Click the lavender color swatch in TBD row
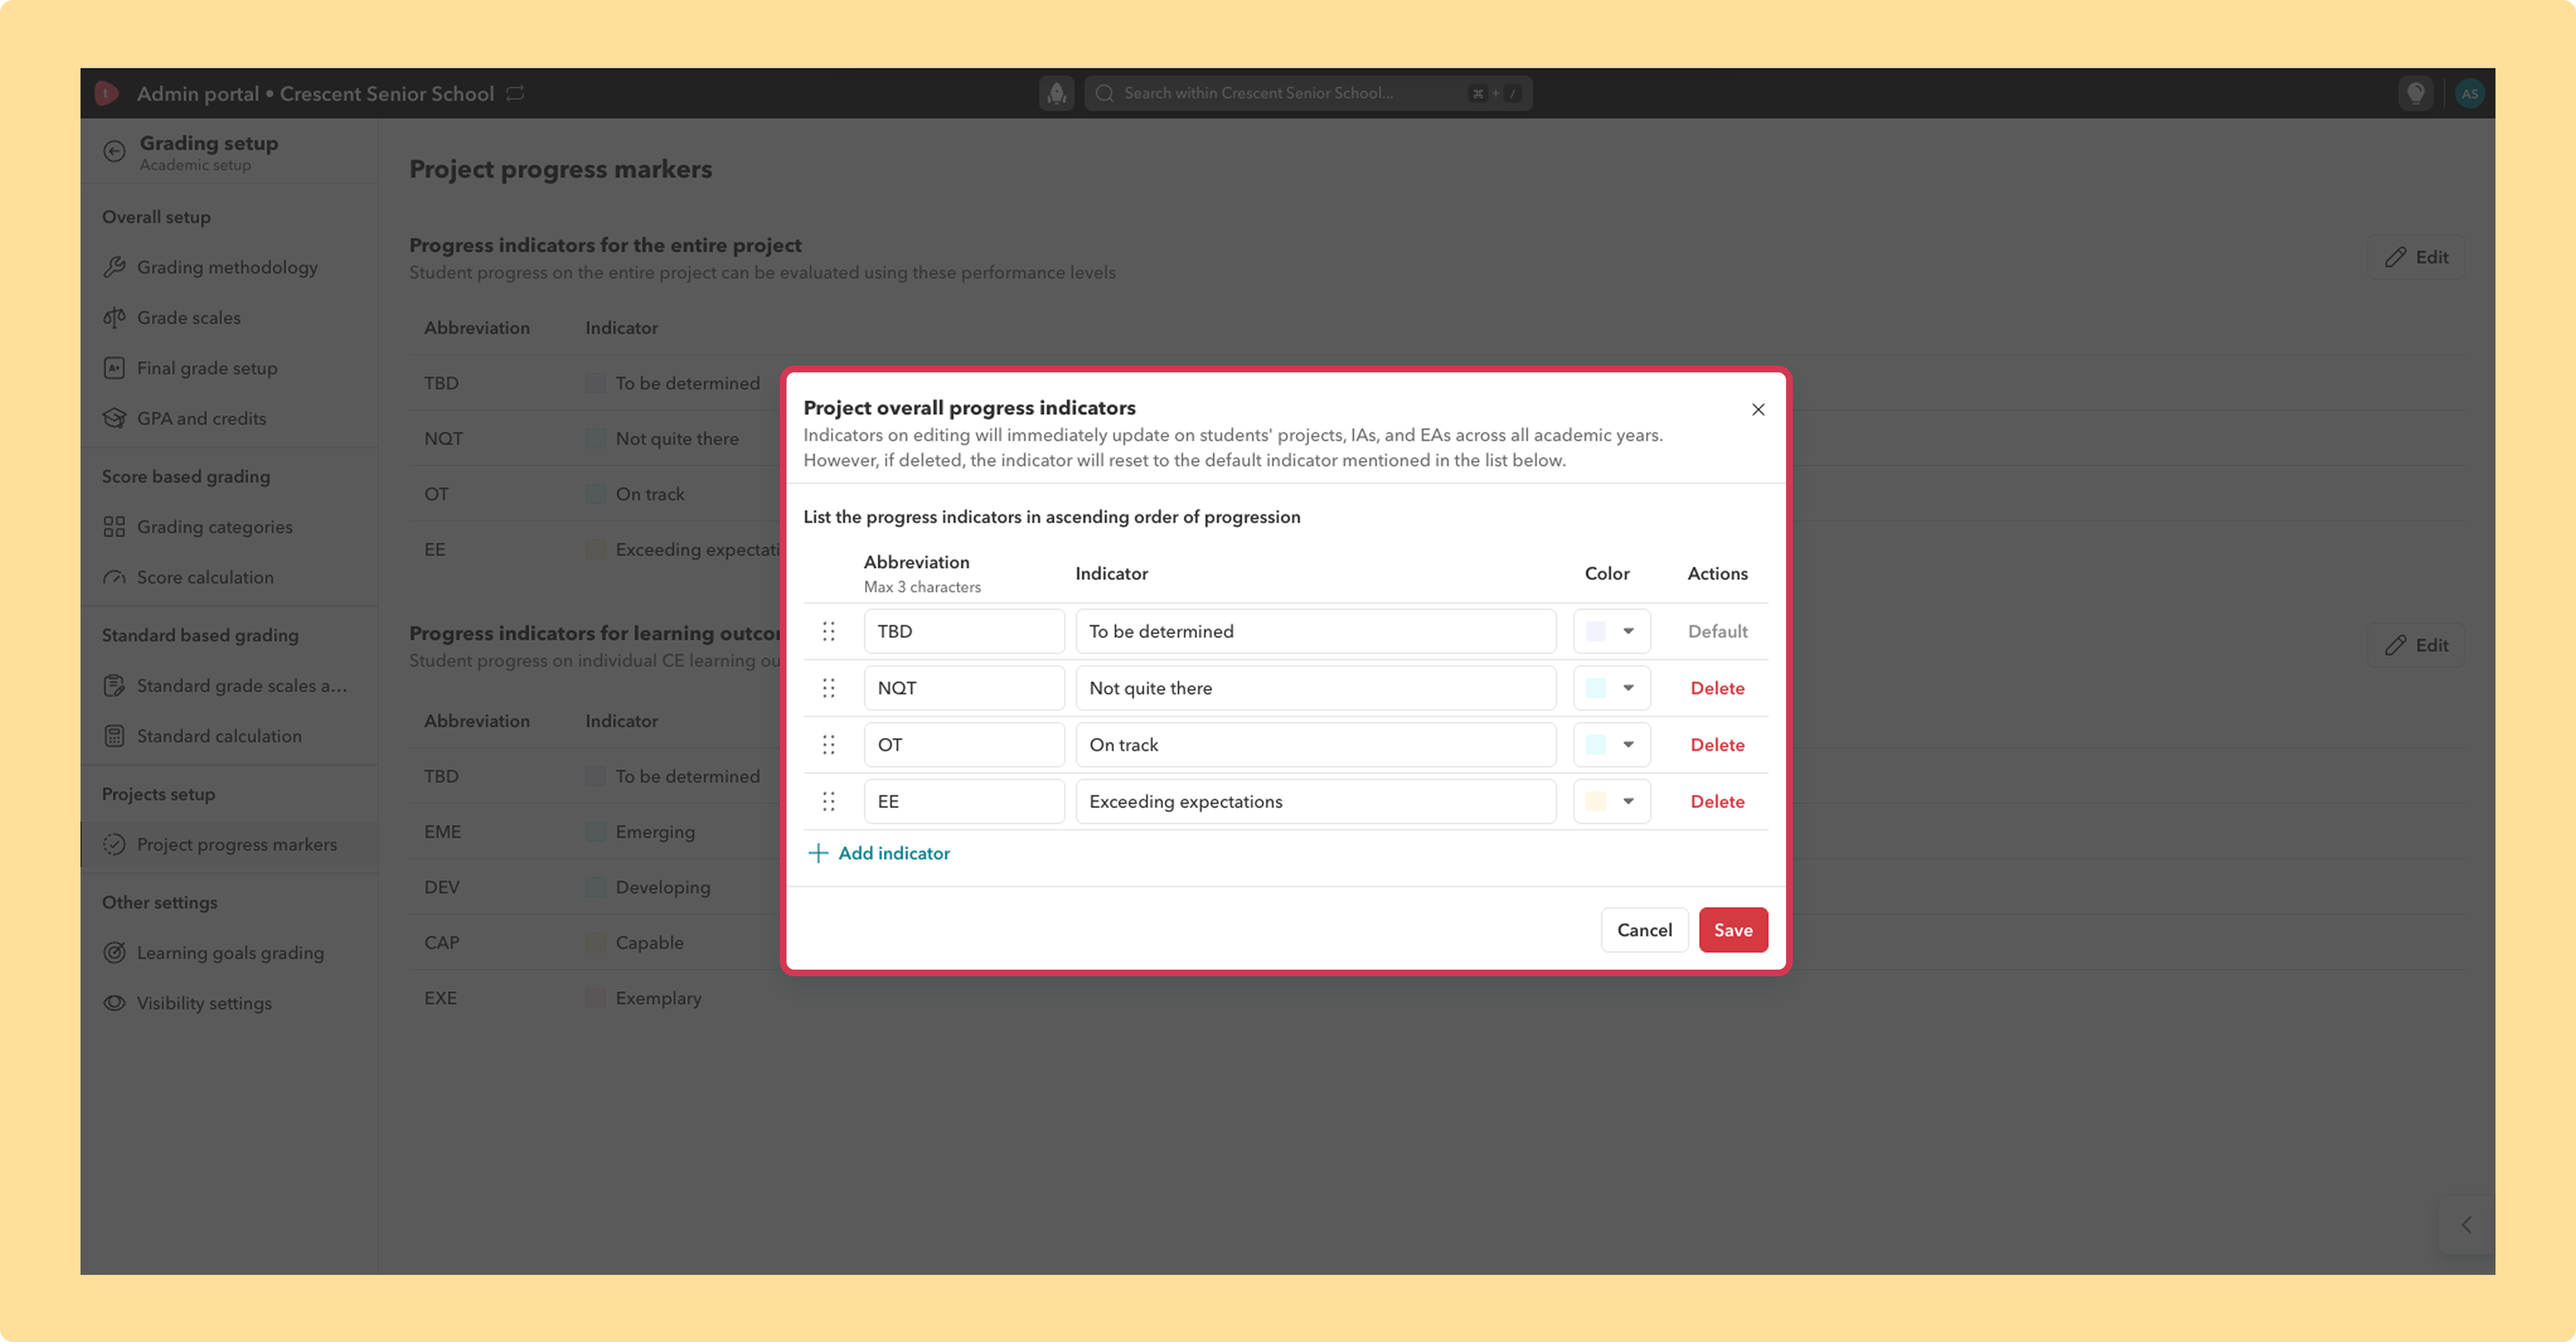2576x1342 pixels. (x=1596, y=631)
